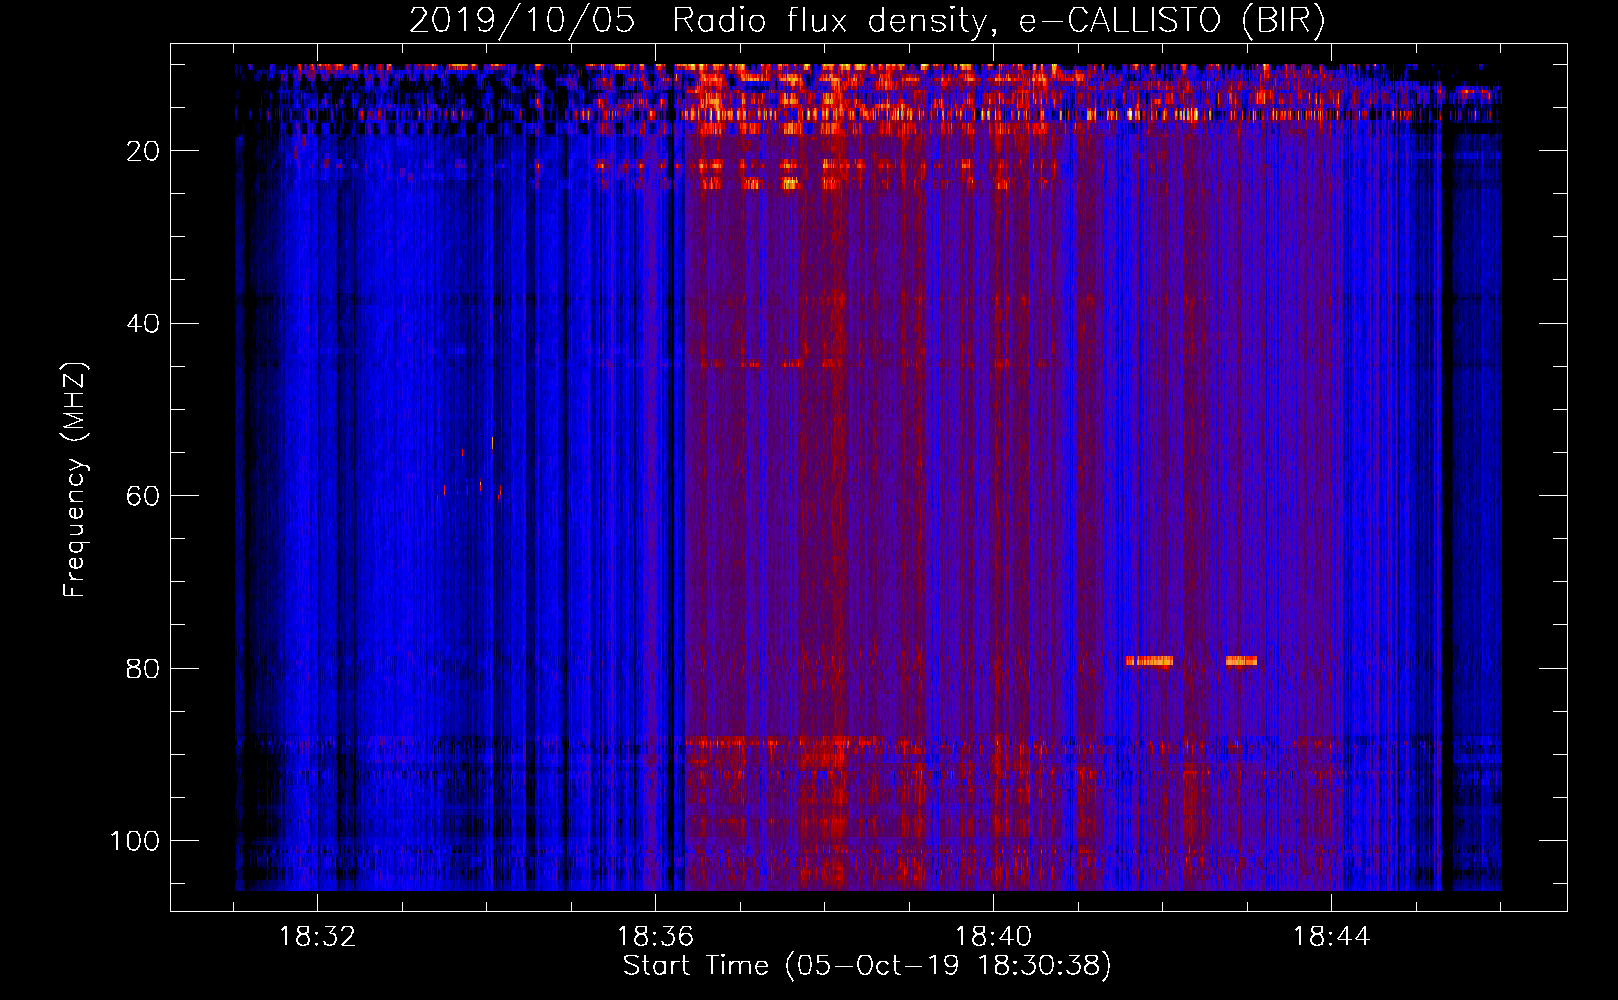Click the "Start Time (05-Oct-19 18:30:38)" label
Image resolution: width=1618 pixels, height=1000 pixels.
(867, 966)
